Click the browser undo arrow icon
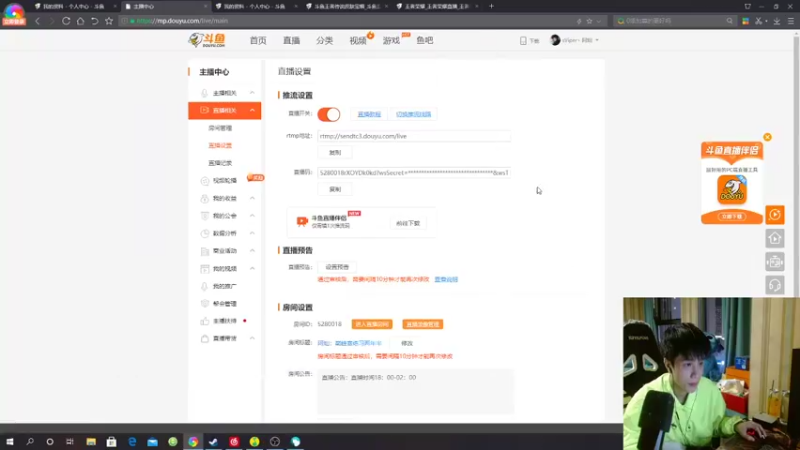Image resolution: width=800 pixels, height=450 pixels. click(94, 21)
